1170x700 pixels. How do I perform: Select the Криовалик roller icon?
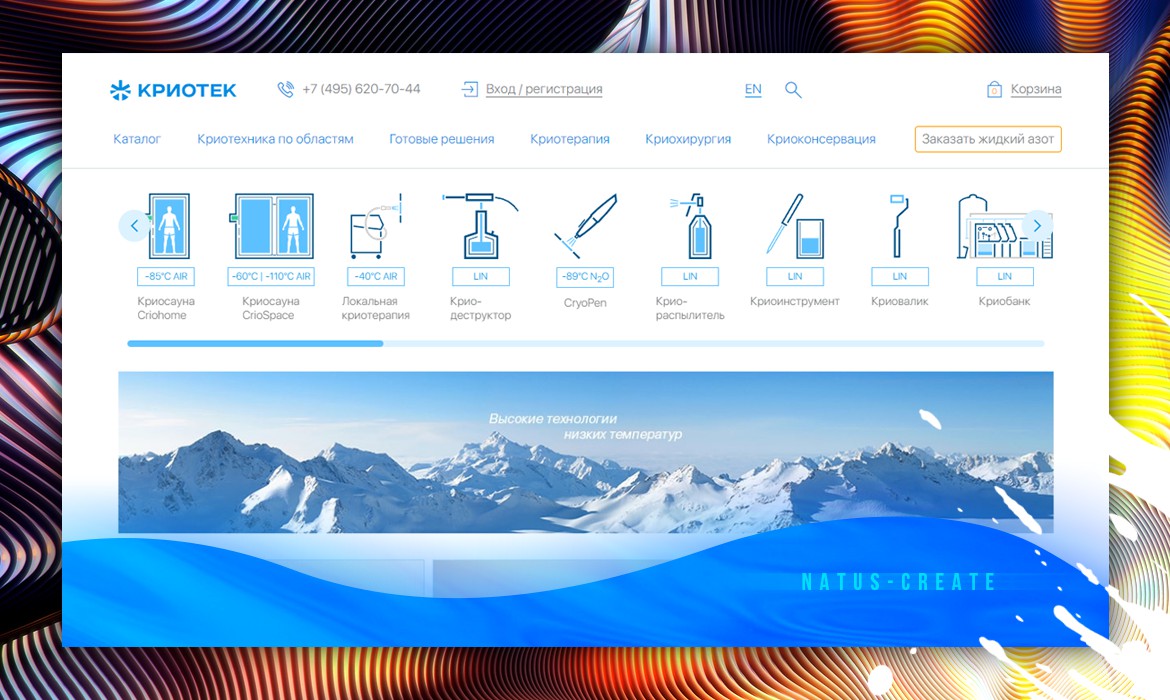click(x=899, y=225)
